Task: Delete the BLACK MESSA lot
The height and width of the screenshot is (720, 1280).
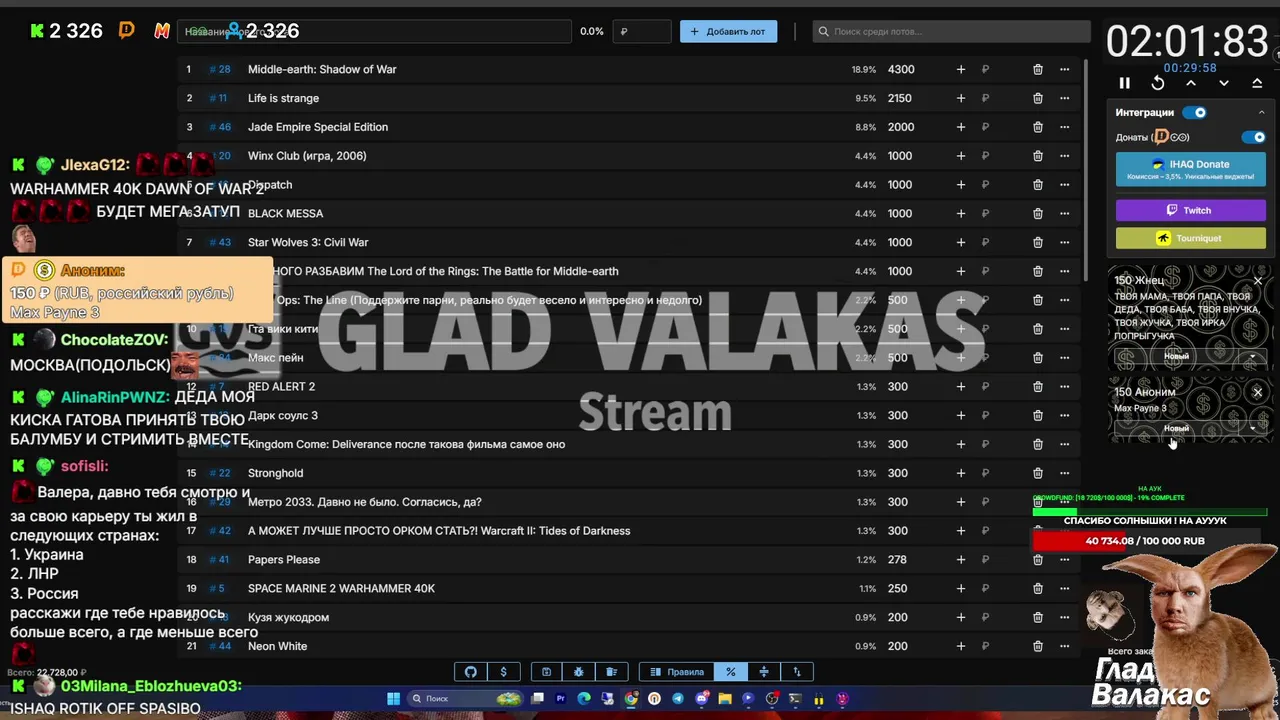Action: point(1038,213)
